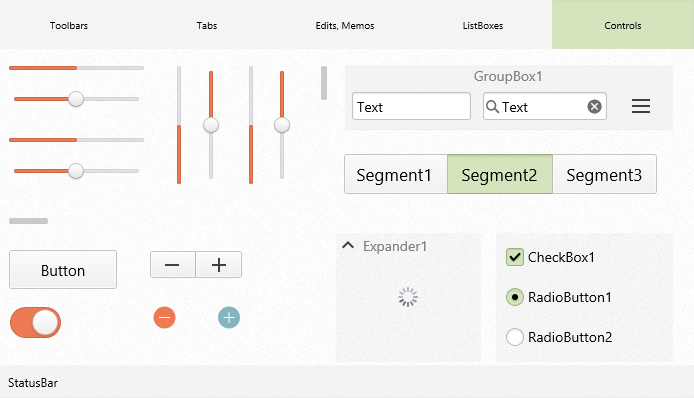Click the plain Text input field
The width and height of the screenshot is (694, 398).
[x=411, y=106]
